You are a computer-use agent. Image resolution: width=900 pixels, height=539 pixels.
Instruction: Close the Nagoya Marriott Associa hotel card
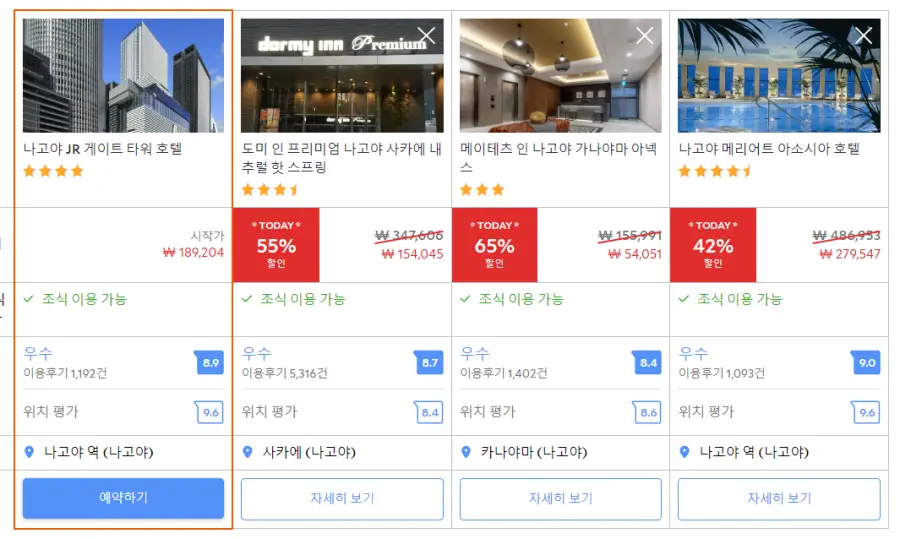coord(863,36)
